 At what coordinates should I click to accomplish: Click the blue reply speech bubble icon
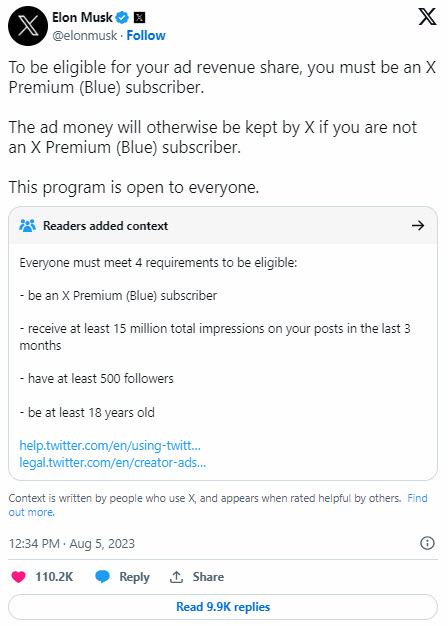tap(103, 577)
